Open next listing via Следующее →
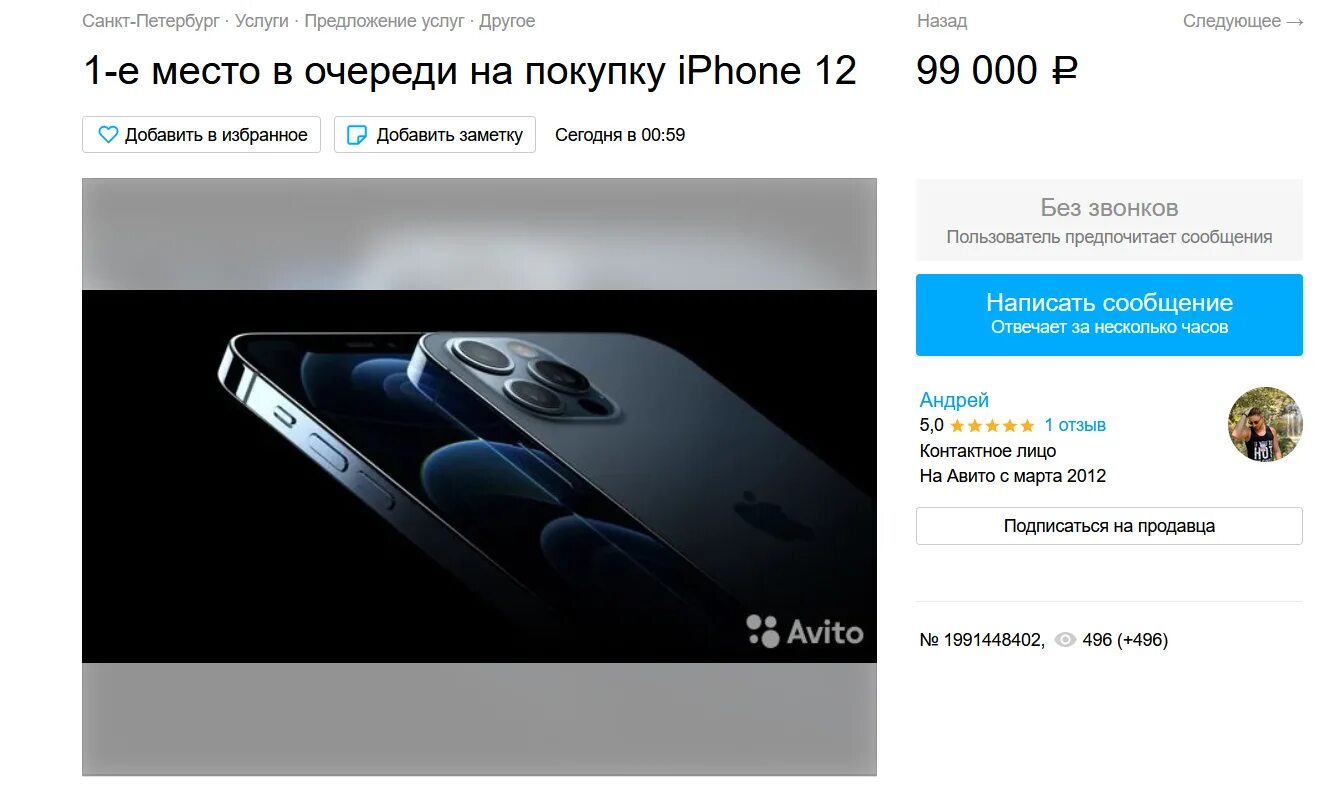This screenshot has height=800, width=1343. pyautogui.click(x=1243, y=21)
